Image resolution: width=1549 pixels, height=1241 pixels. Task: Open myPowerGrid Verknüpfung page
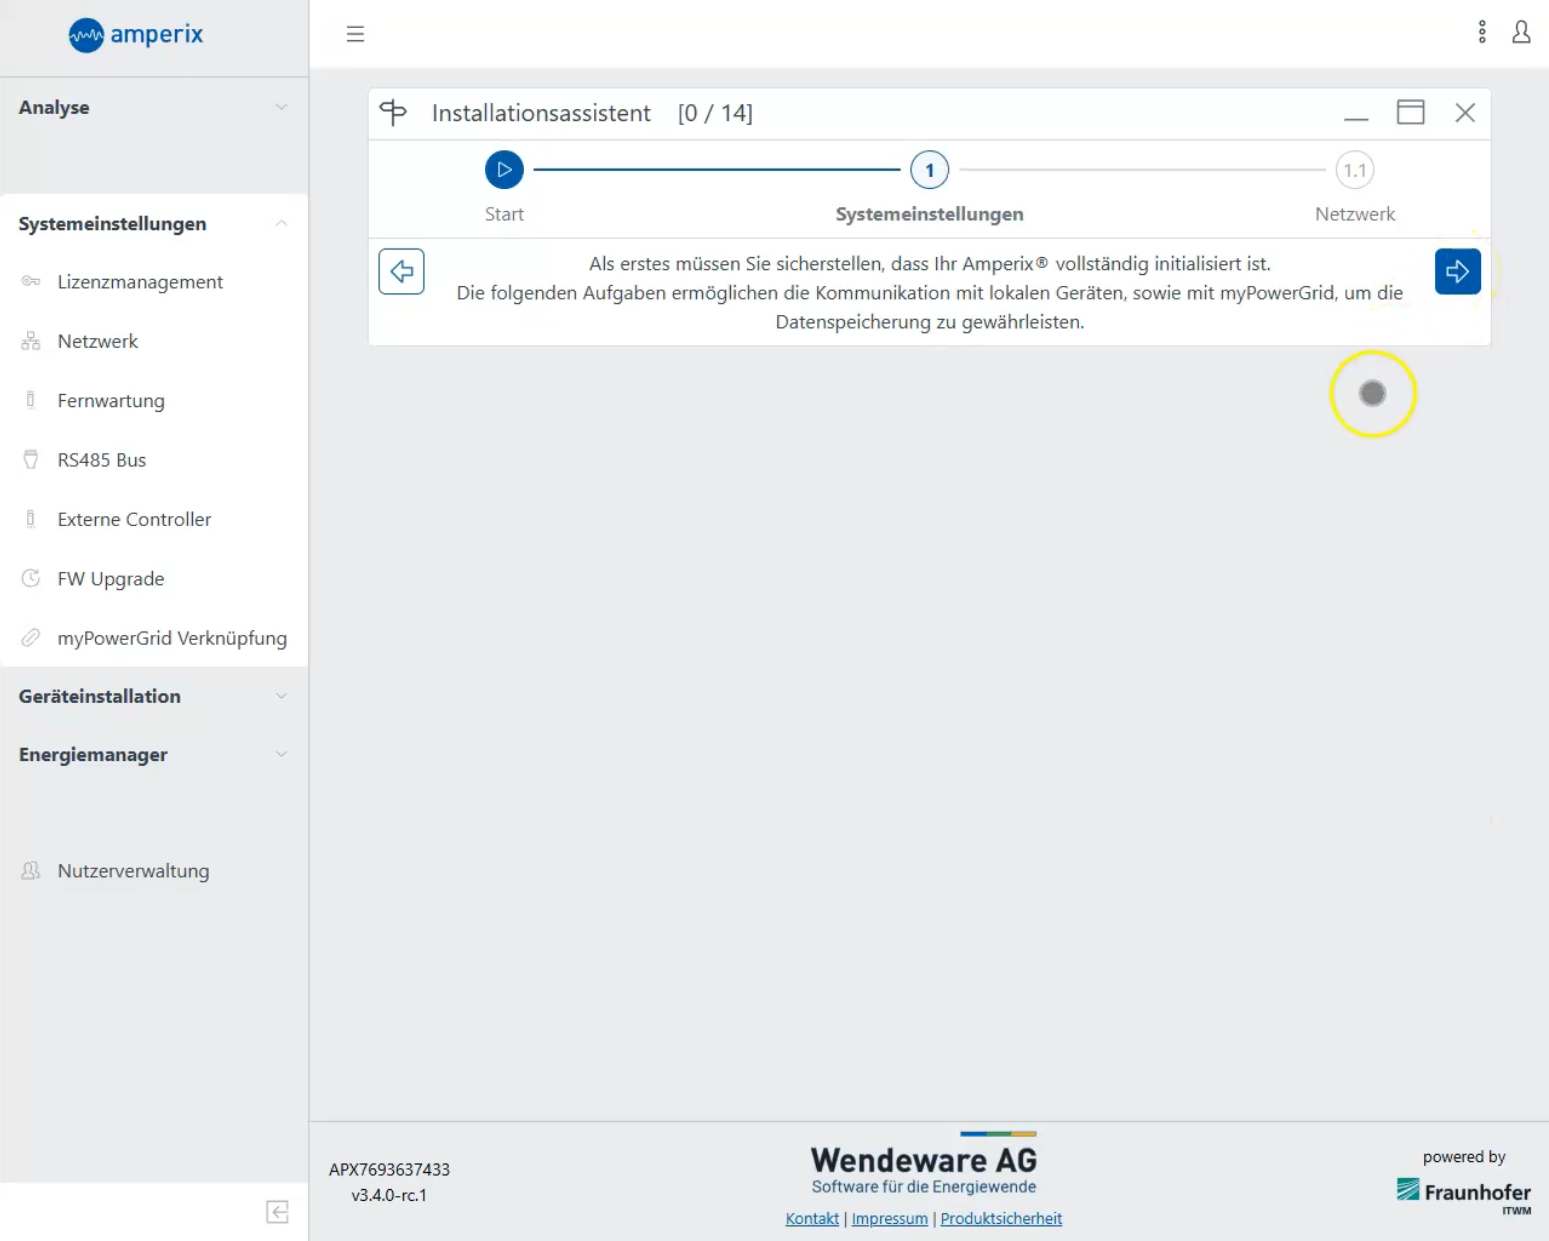(154, 638)
